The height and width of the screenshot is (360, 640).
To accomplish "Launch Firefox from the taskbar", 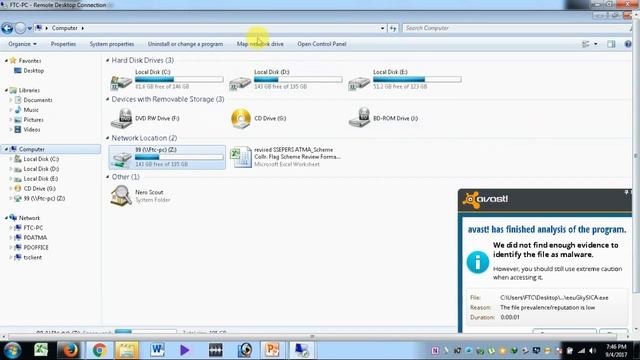I will 70,350.
